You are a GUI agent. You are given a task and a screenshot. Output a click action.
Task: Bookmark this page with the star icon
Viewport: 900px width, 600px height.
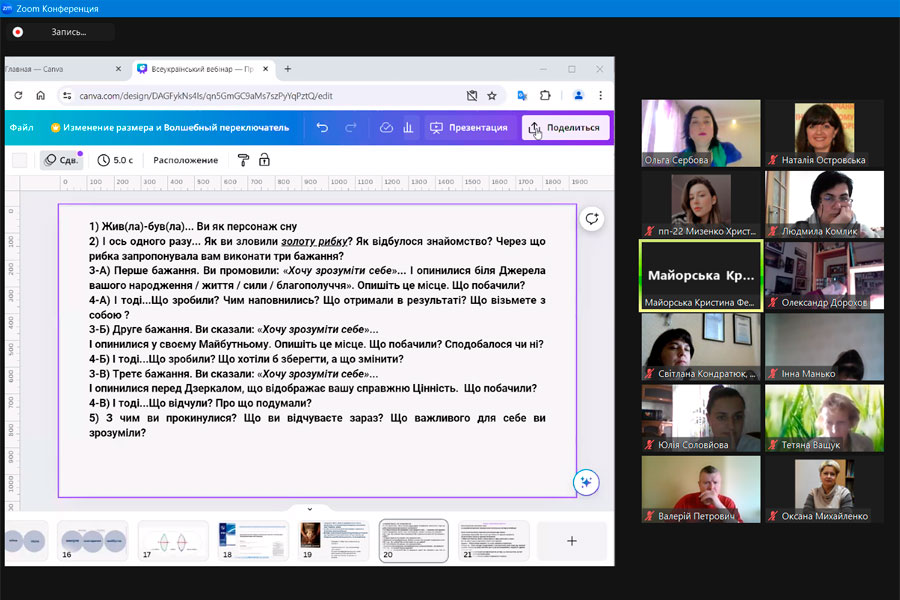(492, 96)
